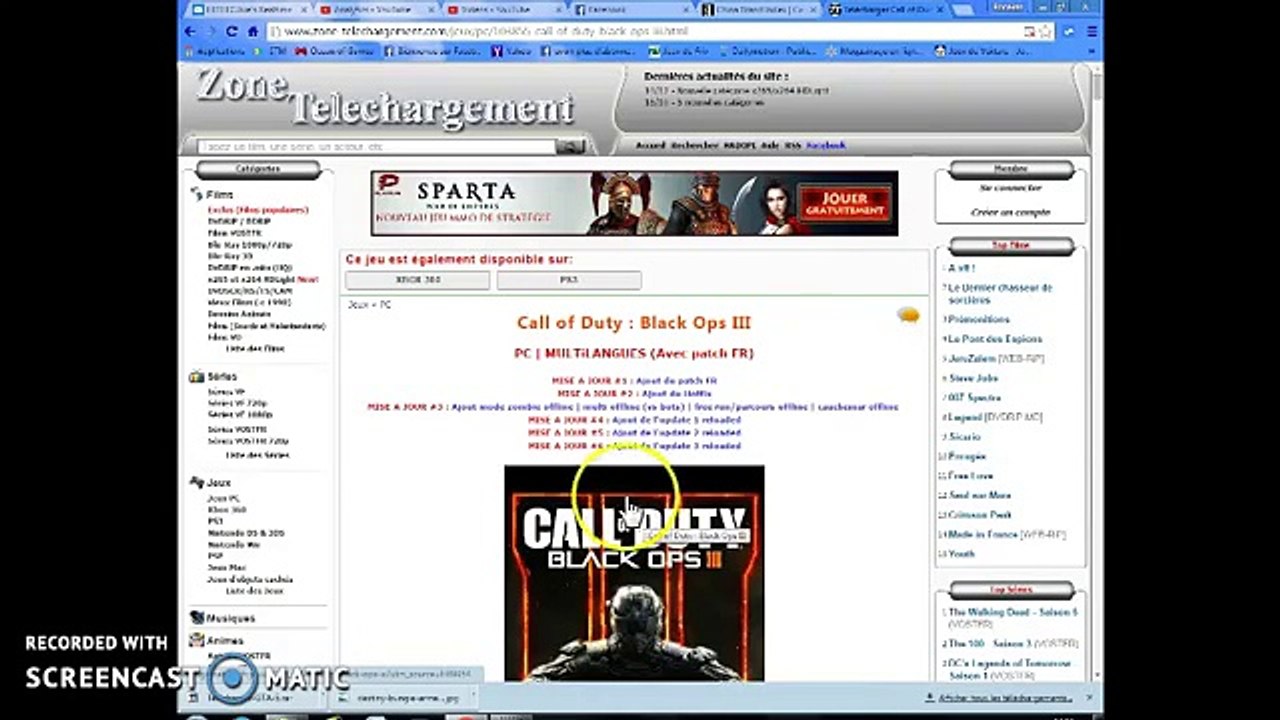This screenshot has height=720, width=1280.
Task: Open Exclus (films populaires) link
Action: pyautogui.click(x=258, y=210)
